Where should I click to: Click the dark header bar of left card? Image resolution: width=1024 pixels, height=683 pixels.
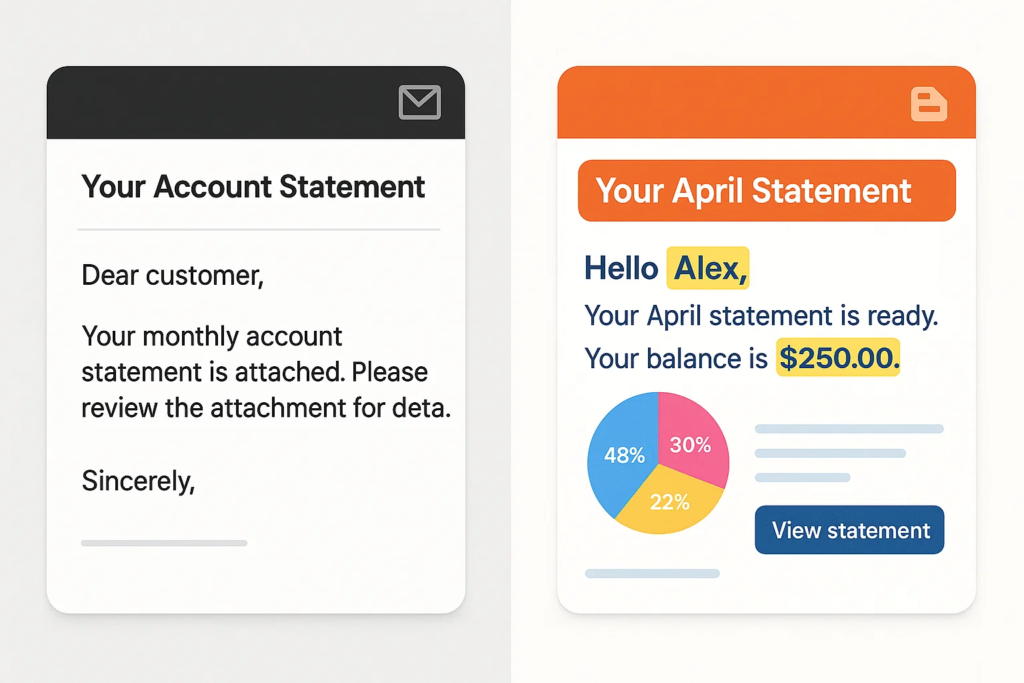[220, 103]
